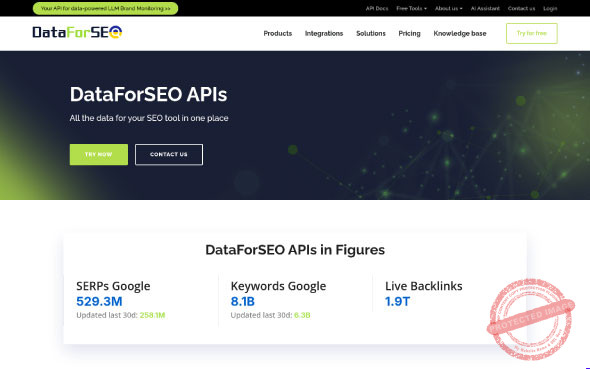Screen dimensions: 590x369
Task: Click the green TRY NOW button
Action: [99, 154]
